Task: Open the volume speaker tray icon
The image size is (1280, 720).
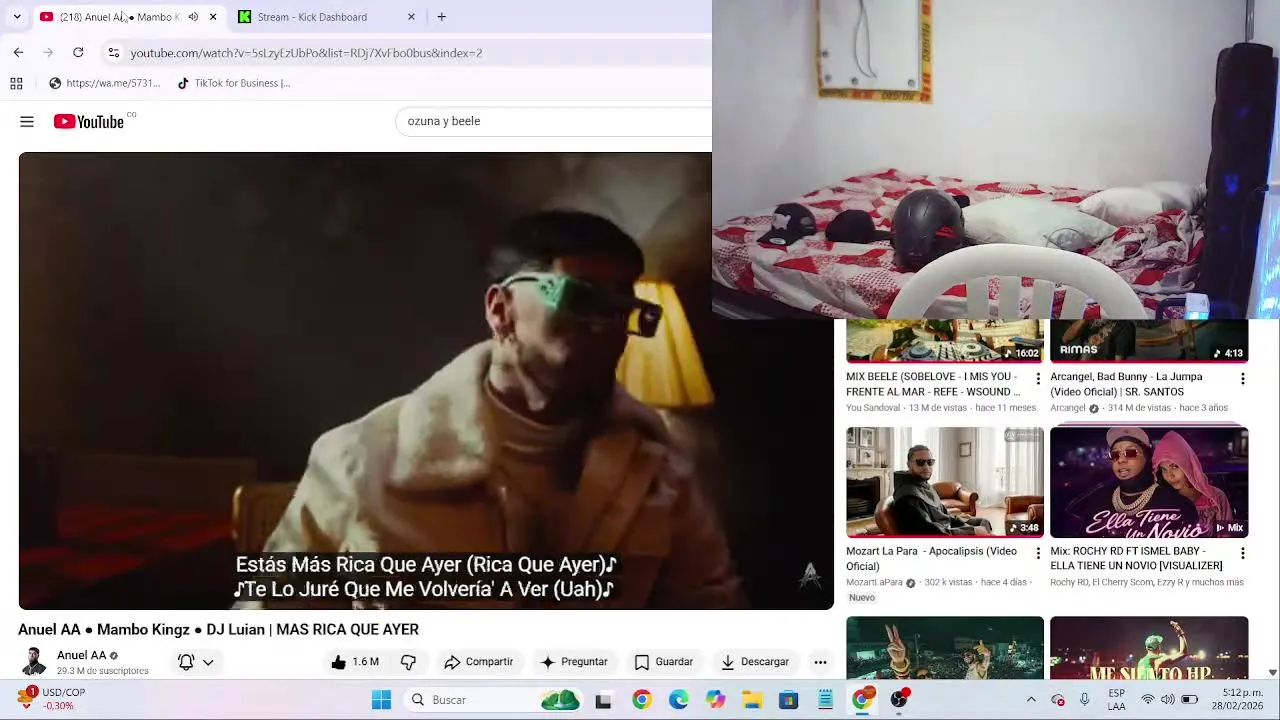Action: pyautogui.click(x=1168, y=700)
